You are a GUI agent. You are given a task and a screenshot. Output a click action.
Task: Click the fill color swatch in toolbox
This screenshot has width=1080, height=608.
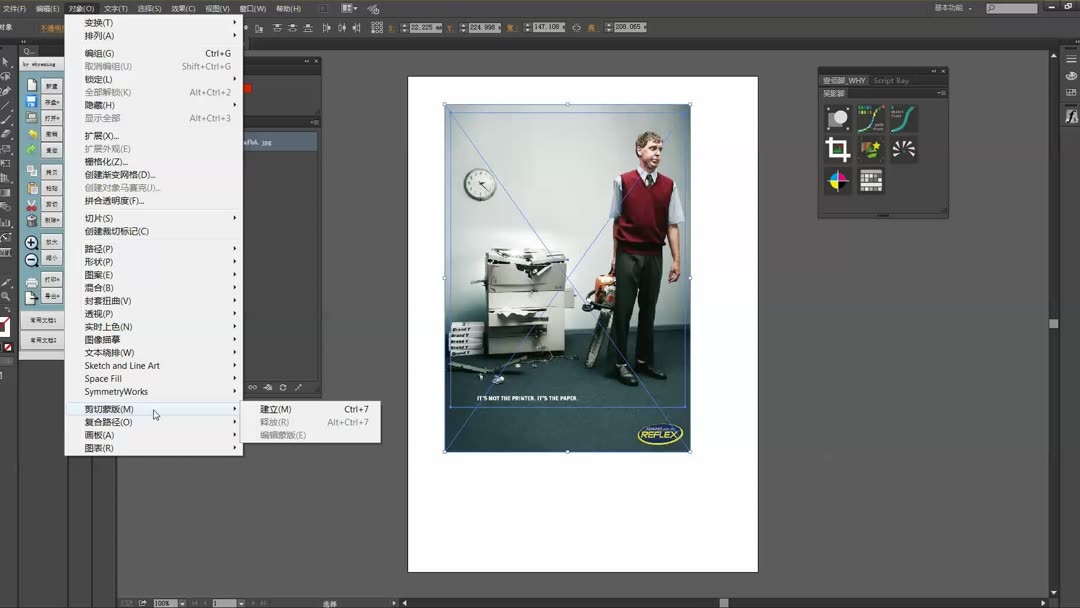[x=4, y=326]
